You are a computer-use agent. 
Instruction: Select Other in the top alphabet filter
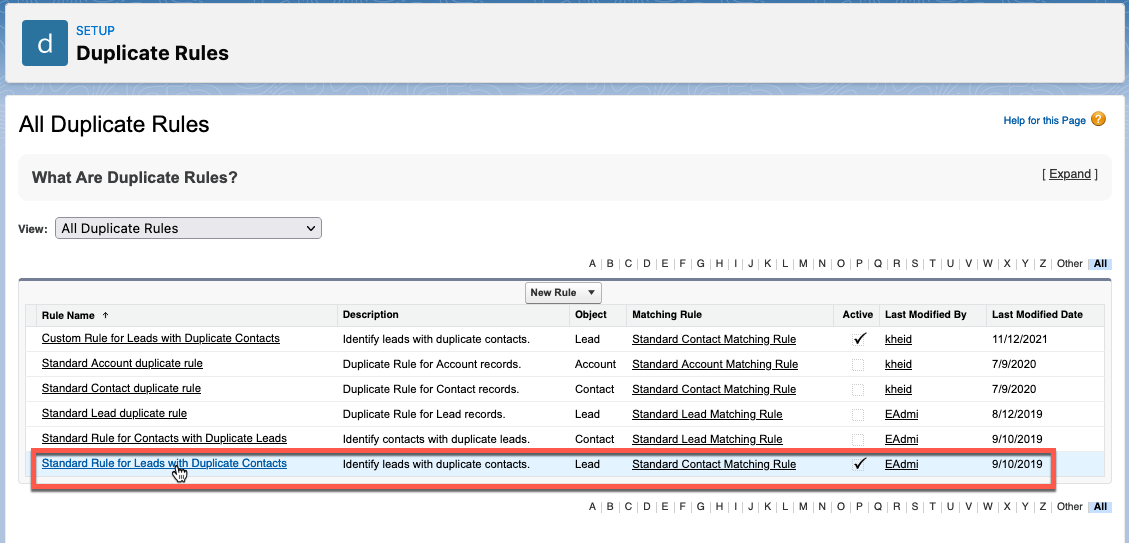tap(1069, 264)
